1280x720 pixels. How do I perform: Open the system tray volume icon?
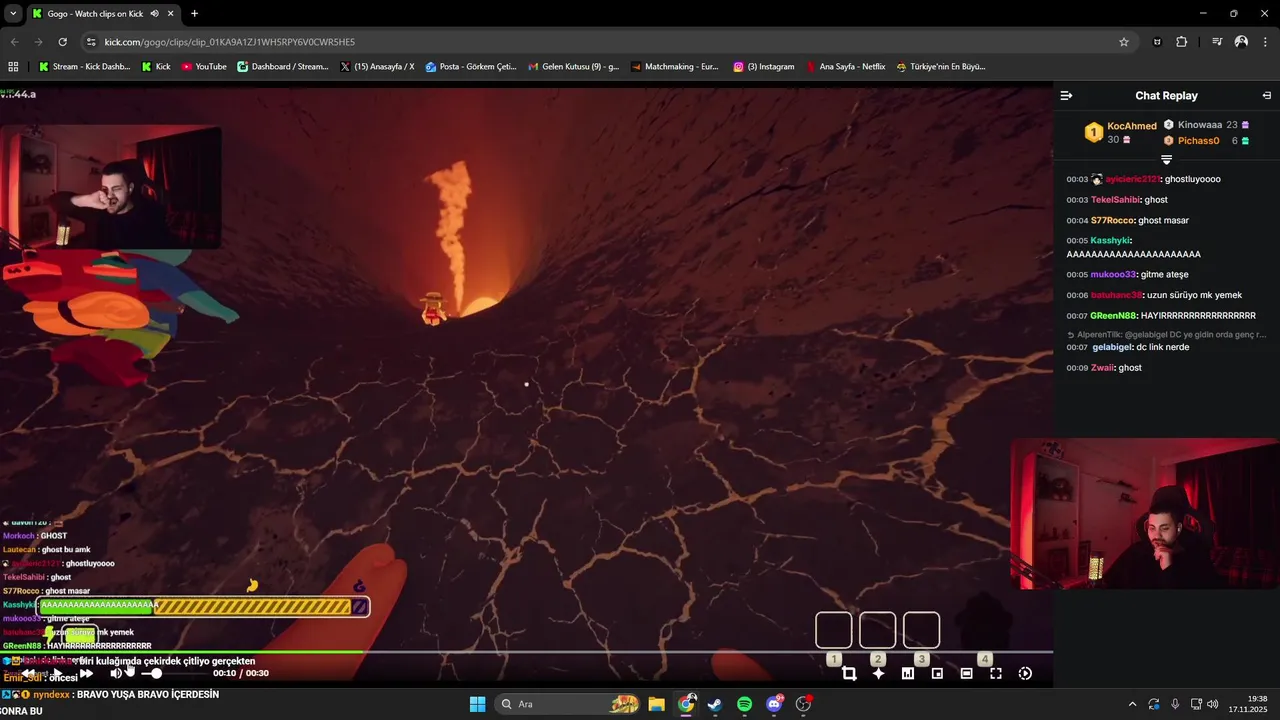tap(1212, 704)
